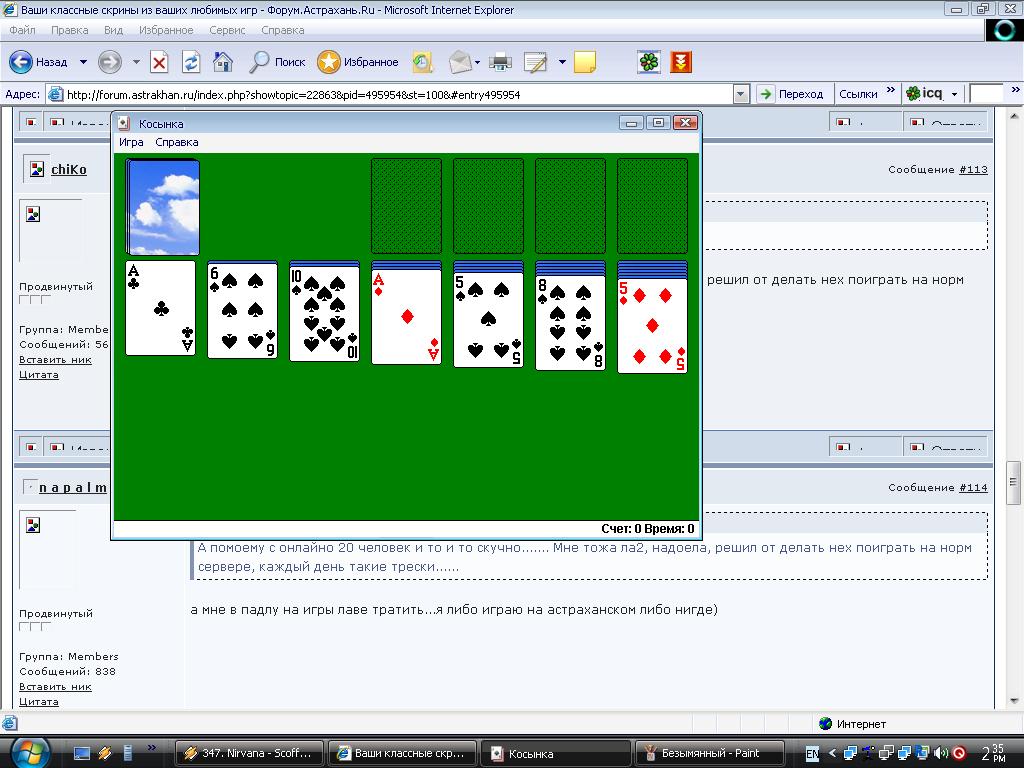Click the Stop button in the IE toolbar
The height and width of the screenshot is (768, 1024).
(159, 62)
